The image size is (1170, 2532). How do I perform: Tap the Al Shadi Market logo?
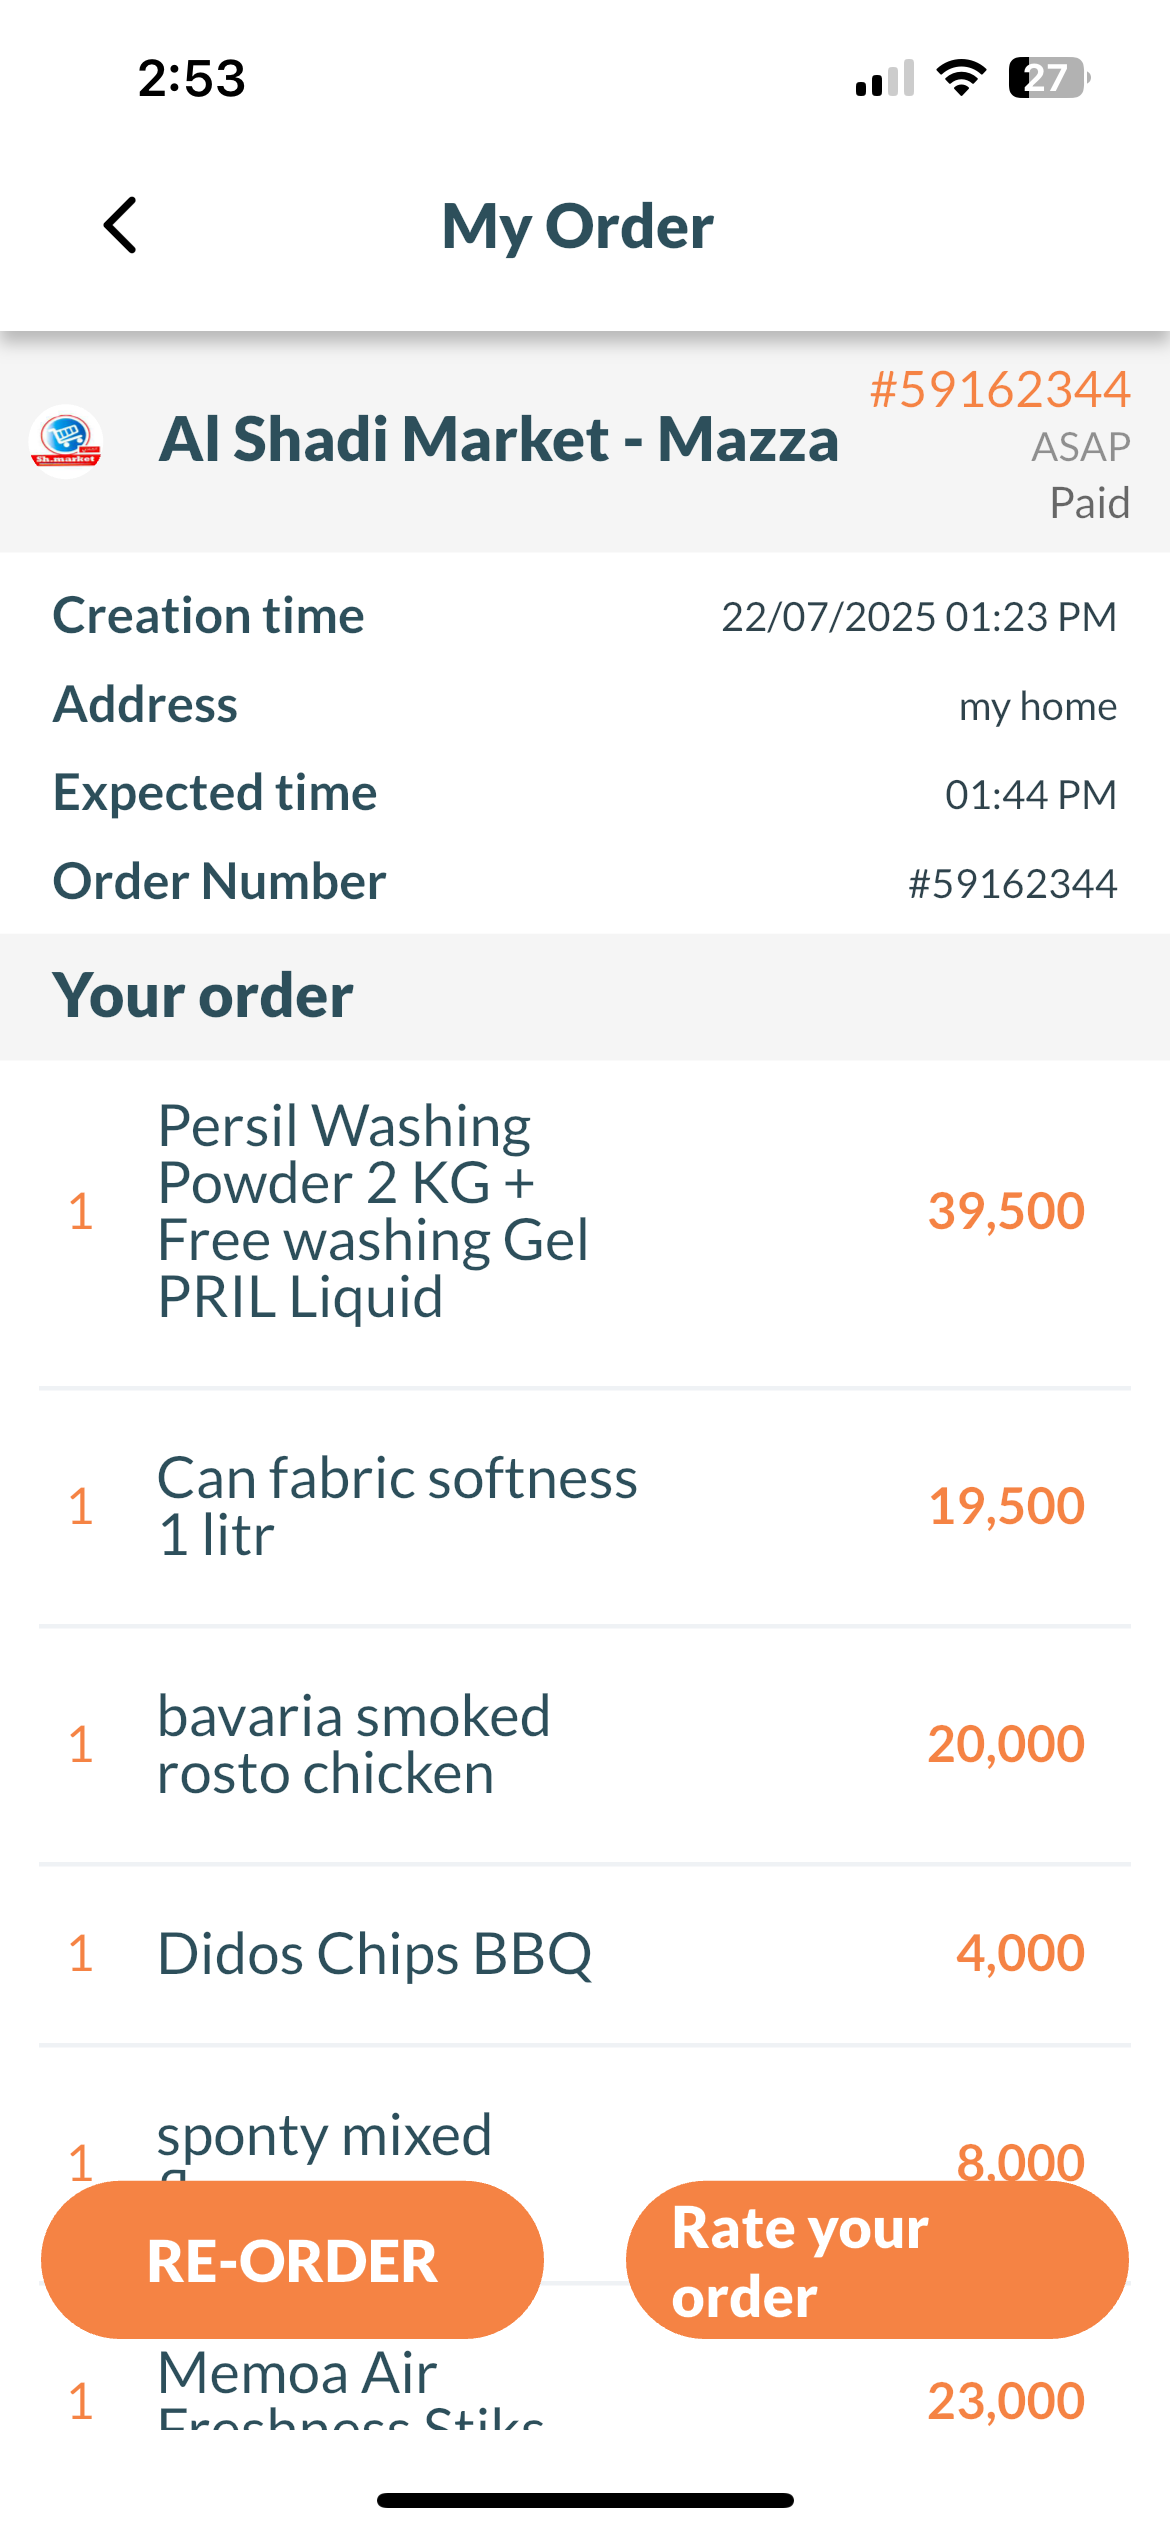pyautogui.click(x=66, y=441)
